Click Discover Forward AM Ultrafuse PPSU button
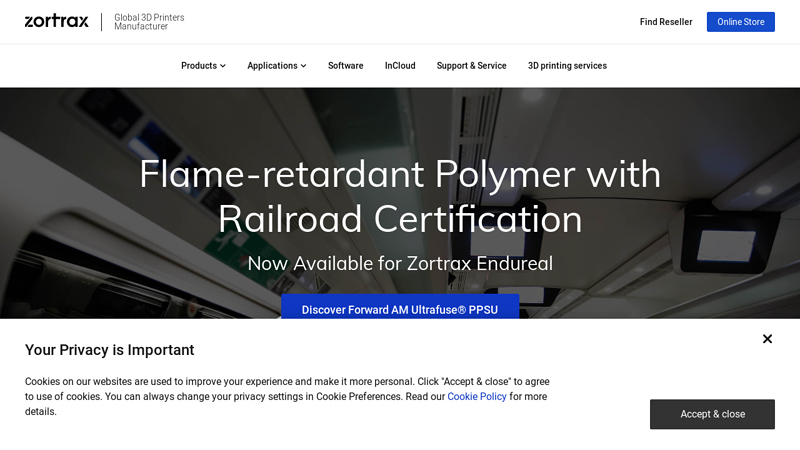The height and width of the screenshot is (450, 800). 400,307
